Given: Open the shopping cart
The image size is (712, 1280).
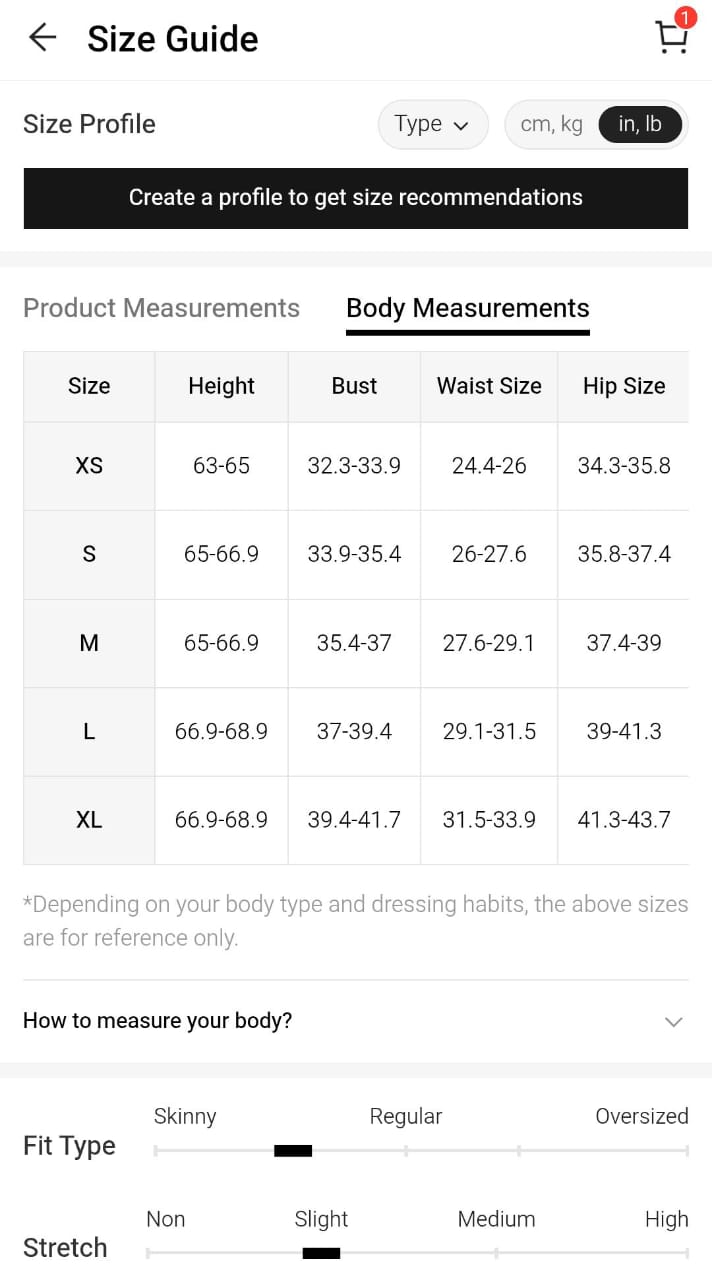Looking at the screenshot, I should tap(671, 38).
